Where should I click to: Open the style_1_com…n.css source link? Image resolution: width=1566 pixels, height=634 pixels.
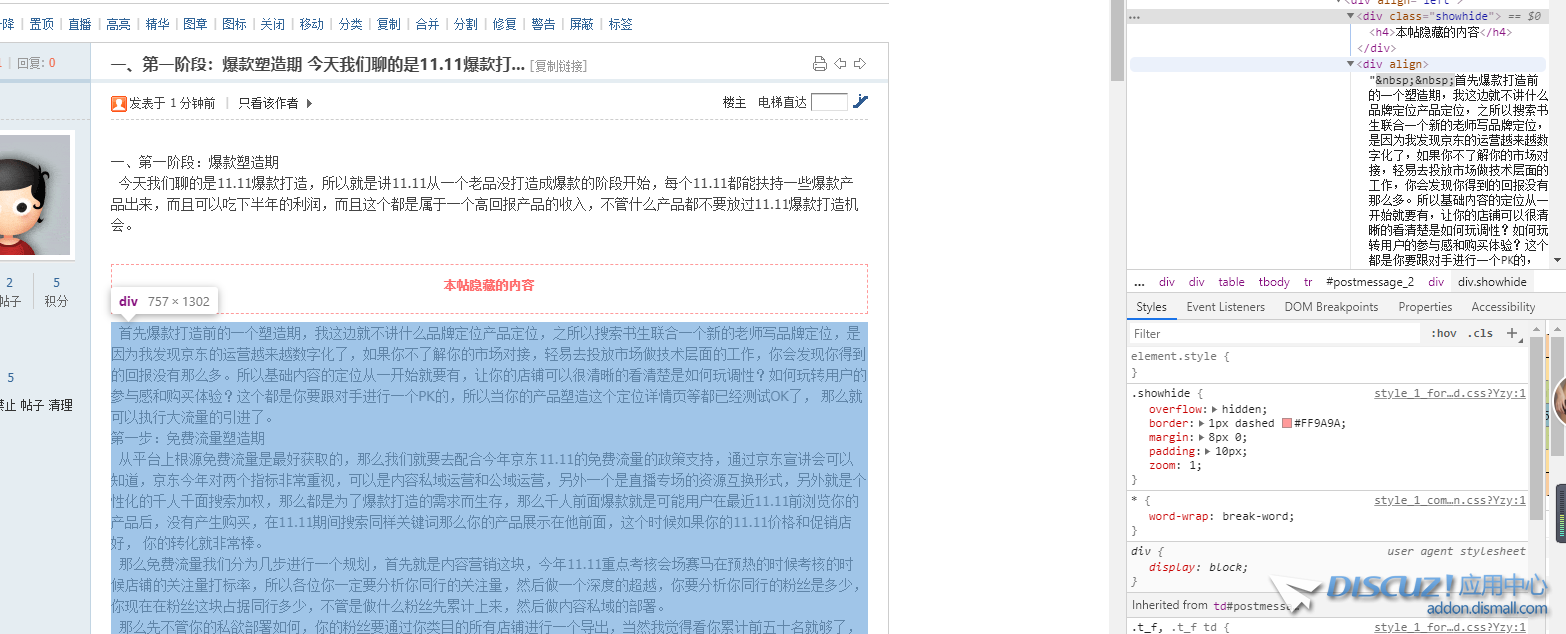(1450, 500)
